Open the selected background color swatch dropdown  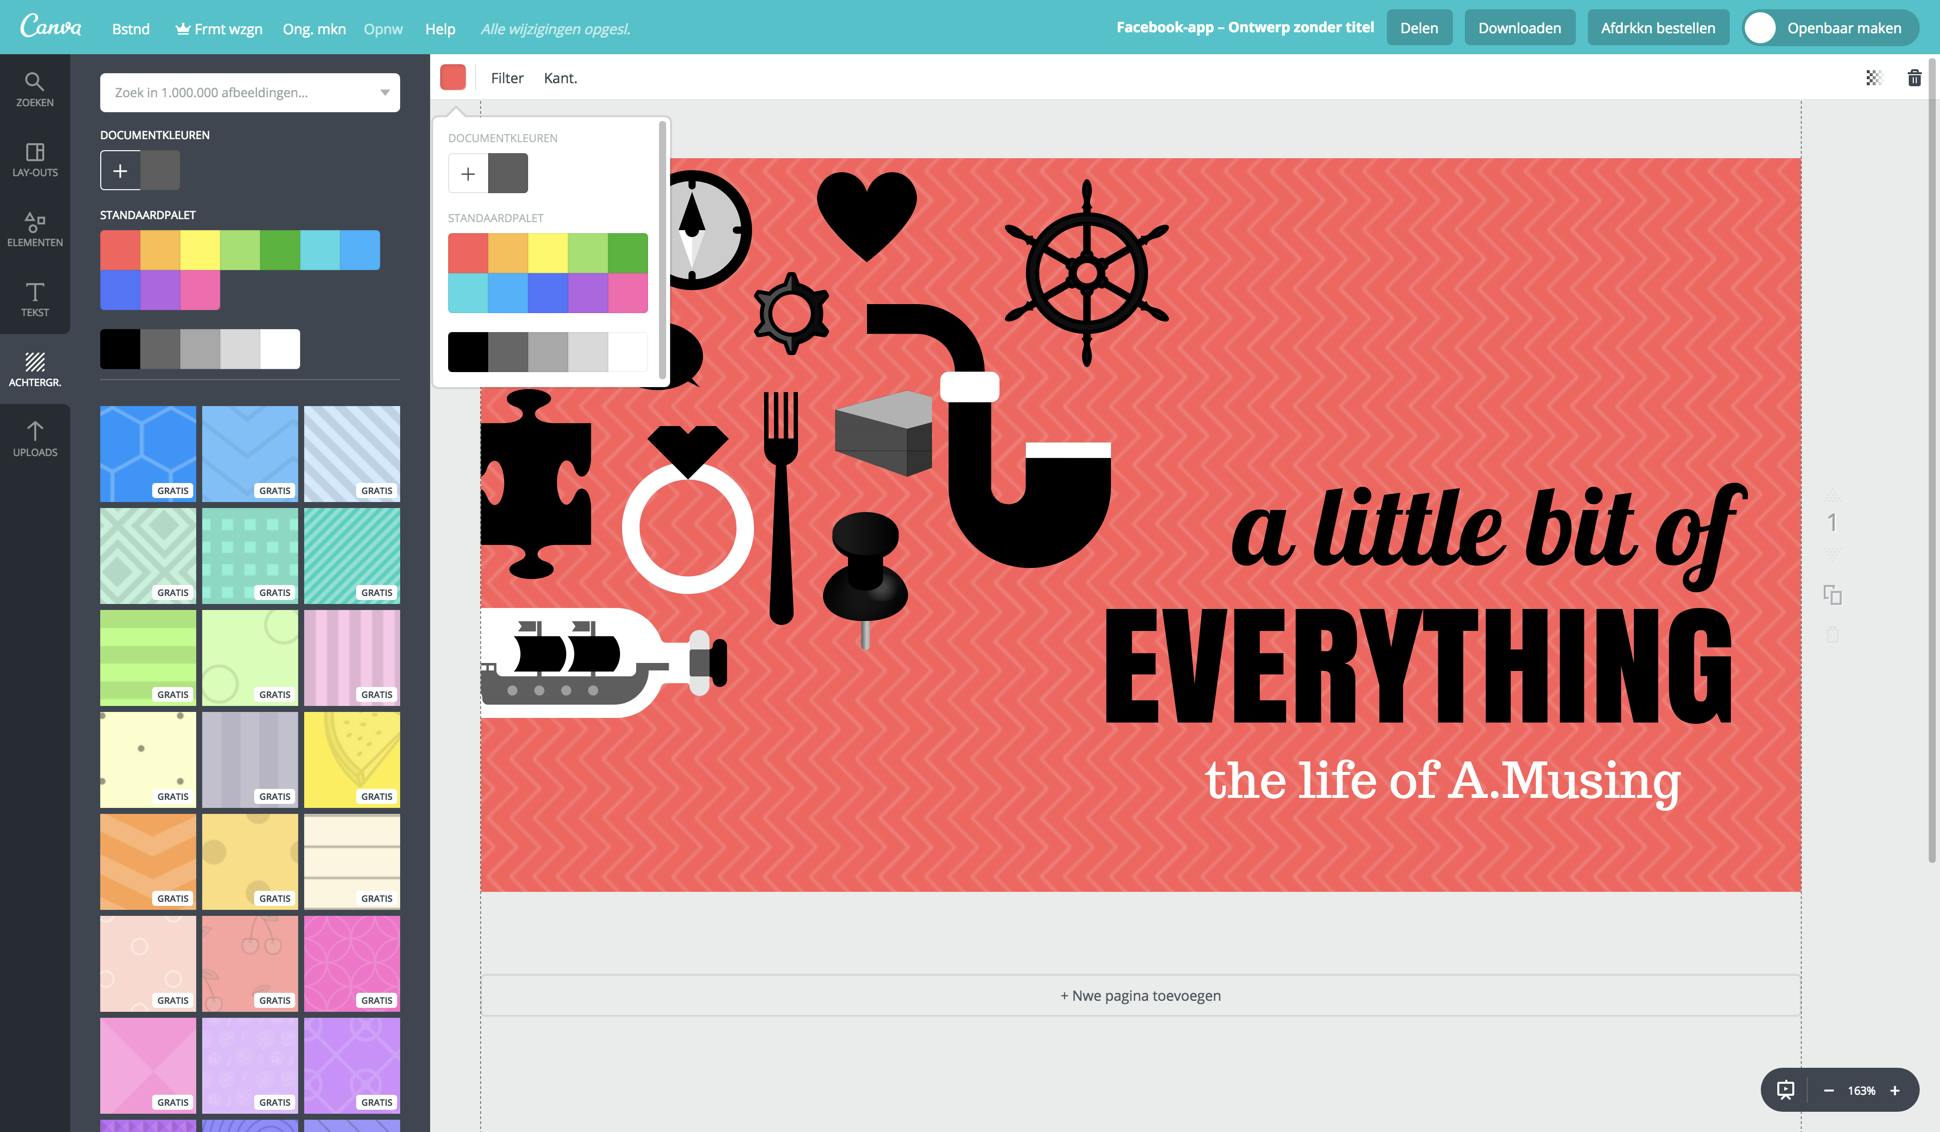pos(453,78)
